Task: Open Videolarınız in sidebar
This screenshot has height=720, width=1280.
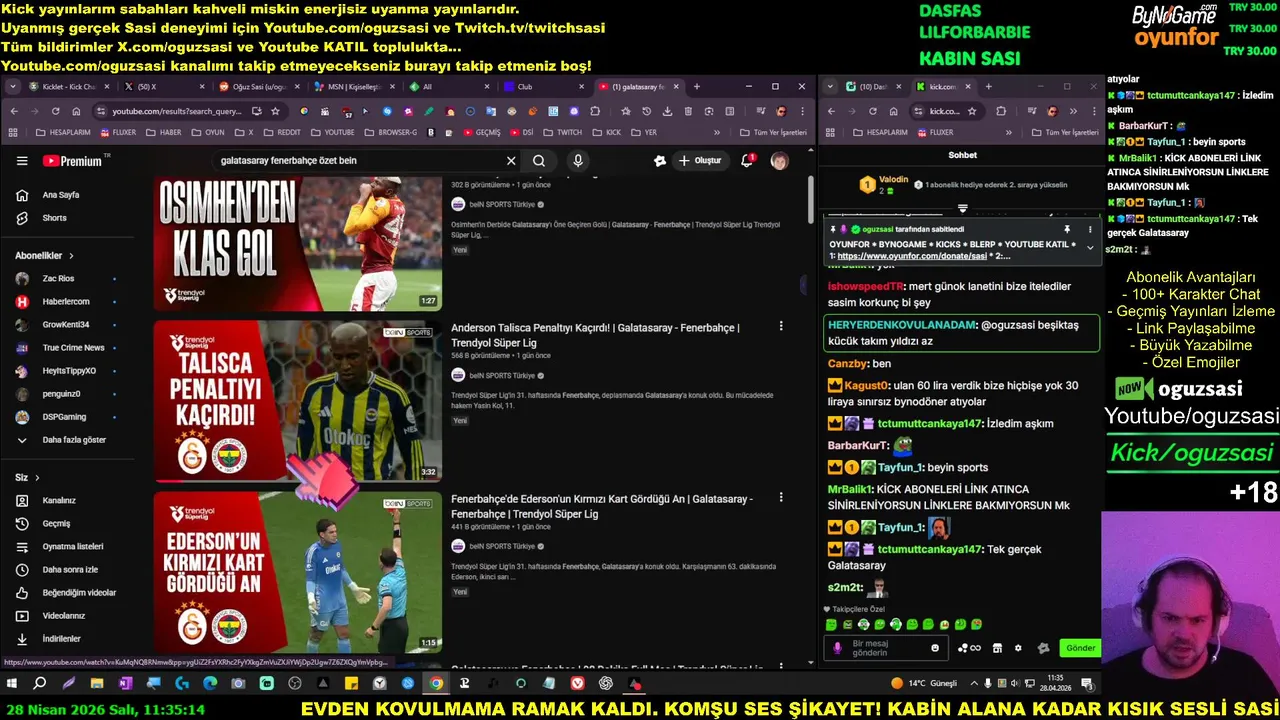Action: (64, 616)
